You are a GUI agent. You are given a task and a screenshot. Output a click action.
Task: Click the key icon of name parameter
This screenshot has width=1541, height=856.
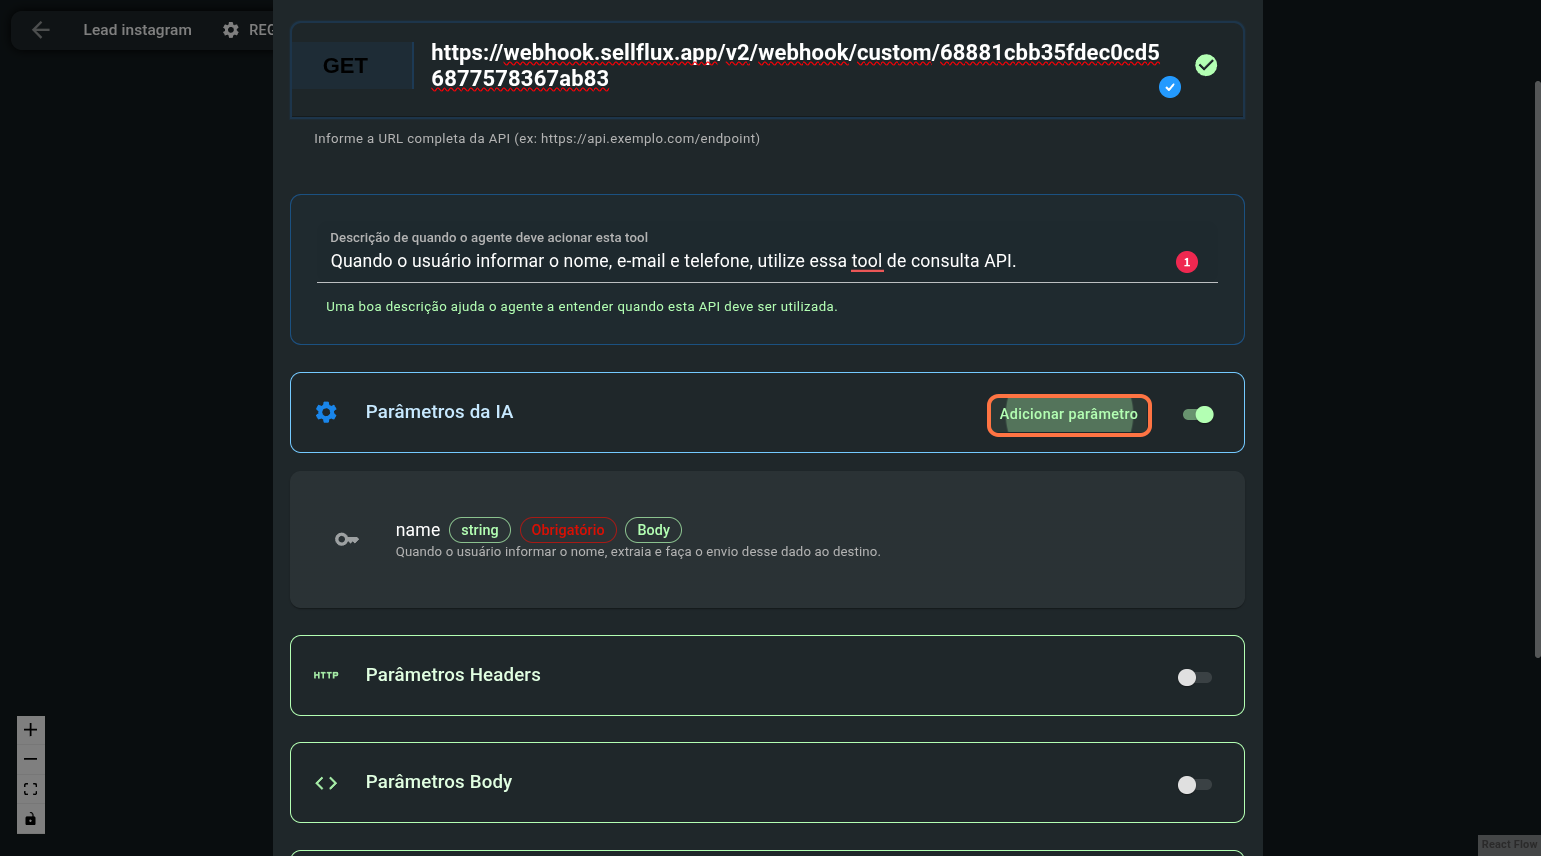coord(346,540)
